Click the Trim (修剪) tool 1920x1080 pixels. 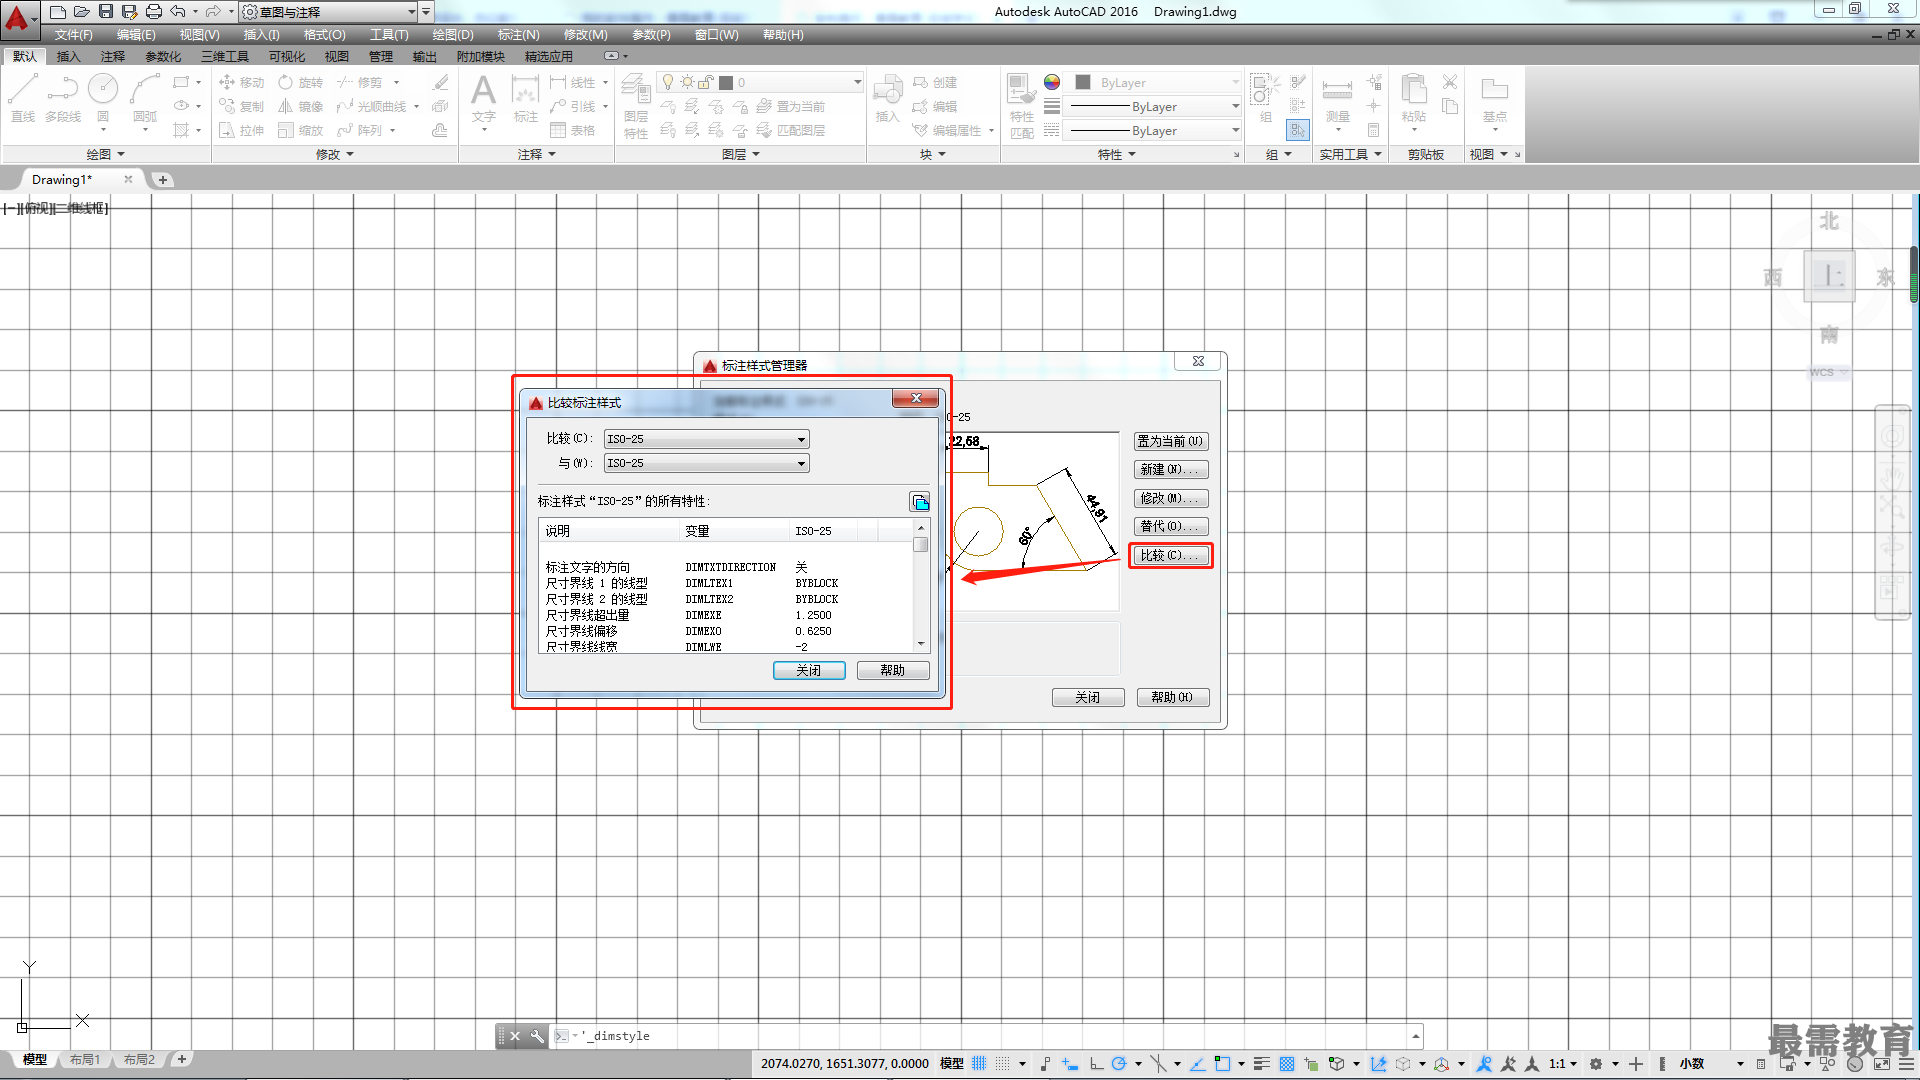click(x=360, y=82)
